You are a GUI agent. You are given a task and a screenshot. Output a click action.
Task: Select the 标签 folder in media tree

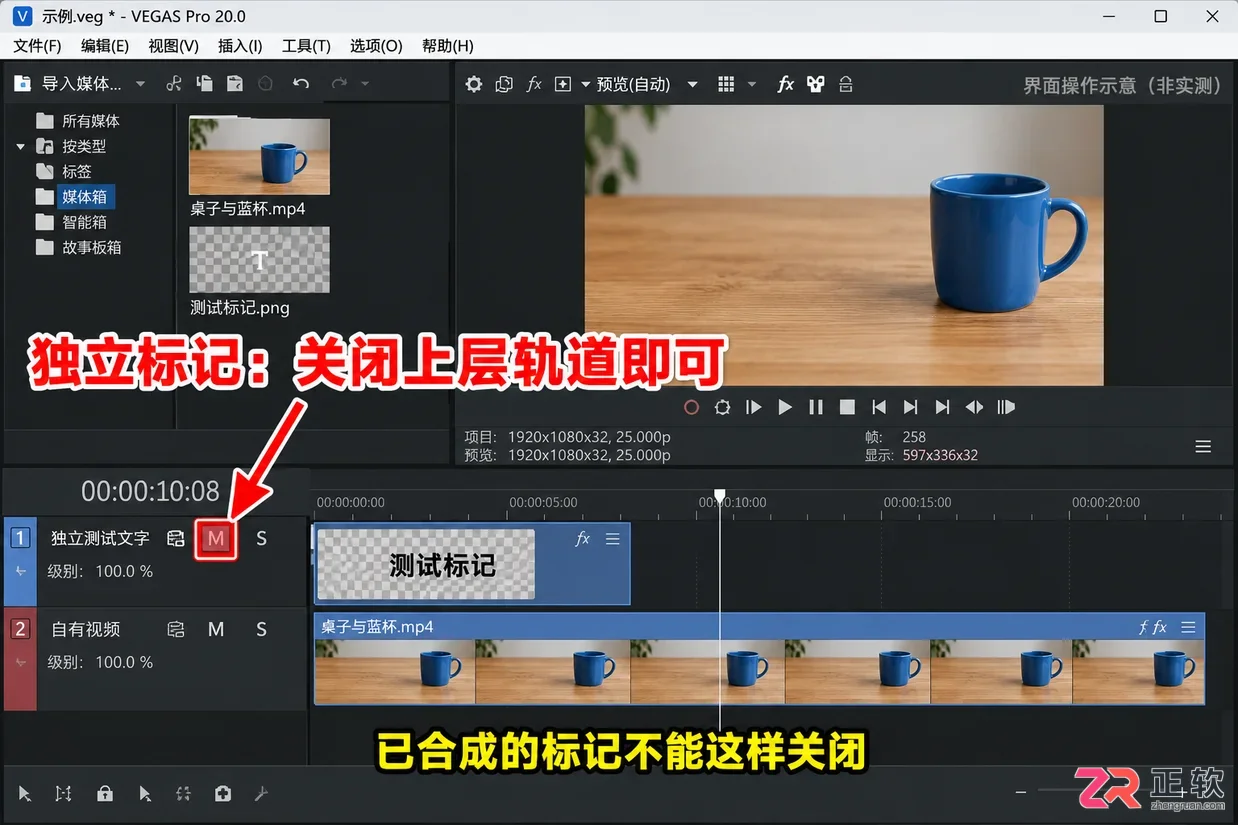click(x=65, y=171)
